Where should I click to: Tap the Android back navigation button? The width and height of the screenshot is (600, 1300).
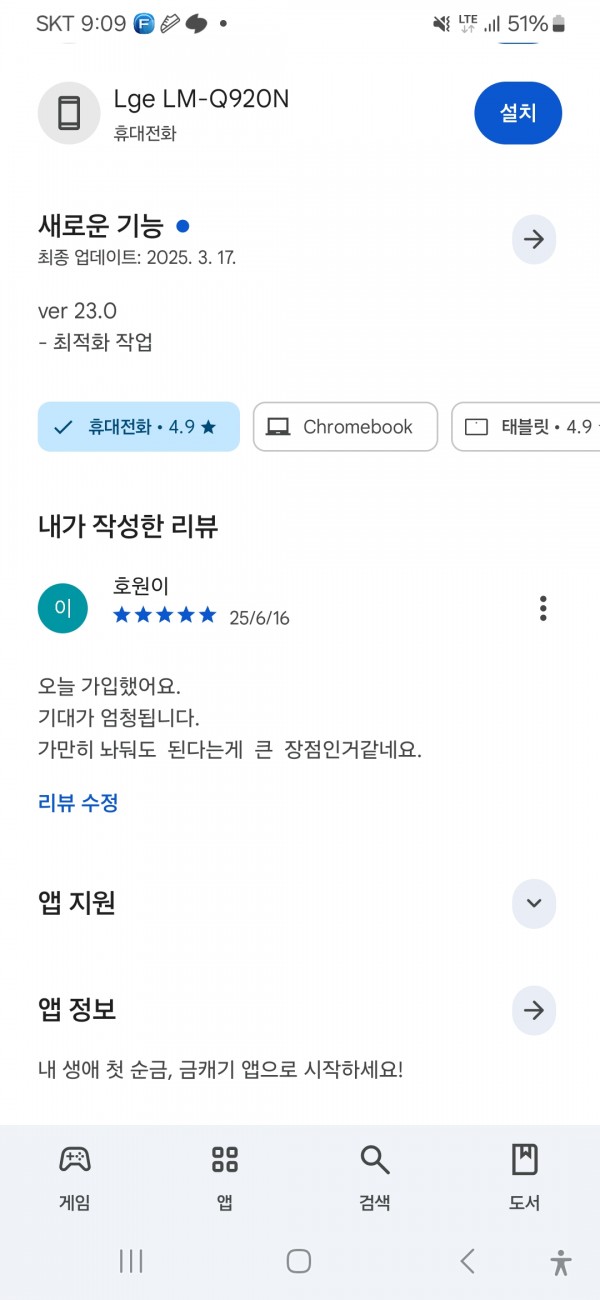[x=467, y=1261]
